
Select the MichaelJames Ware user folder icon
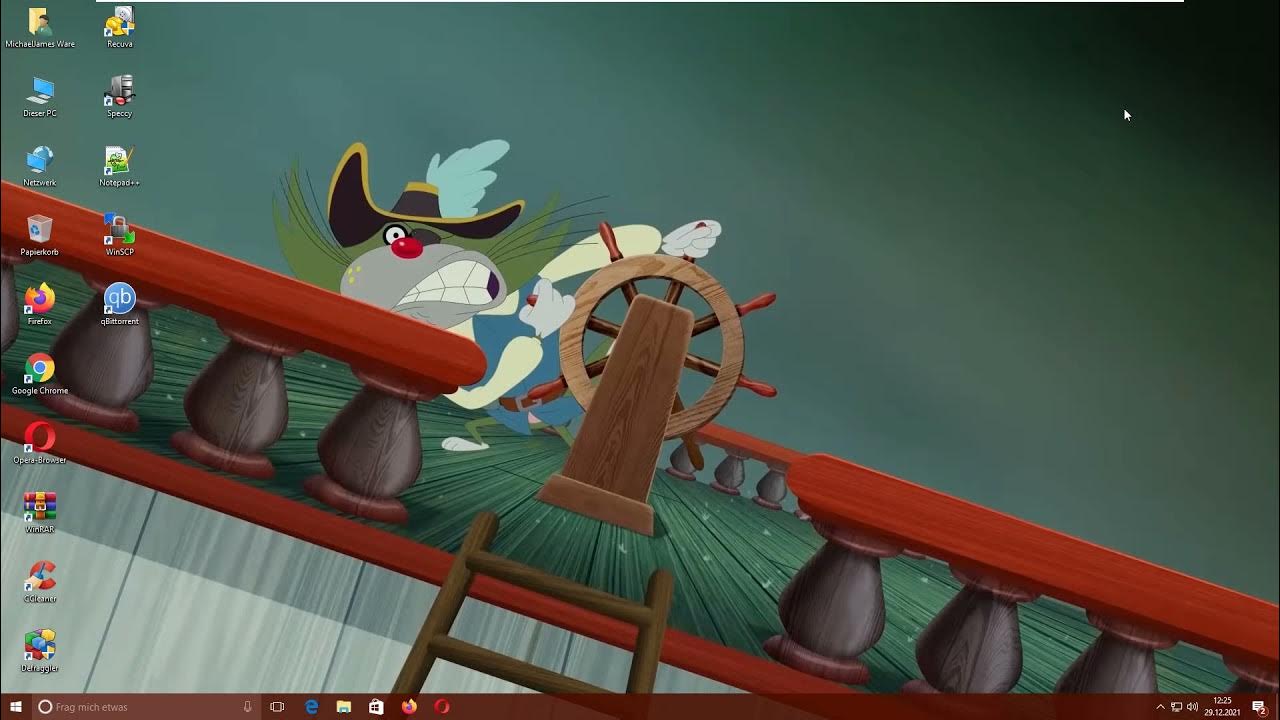[x=40, y=27]
